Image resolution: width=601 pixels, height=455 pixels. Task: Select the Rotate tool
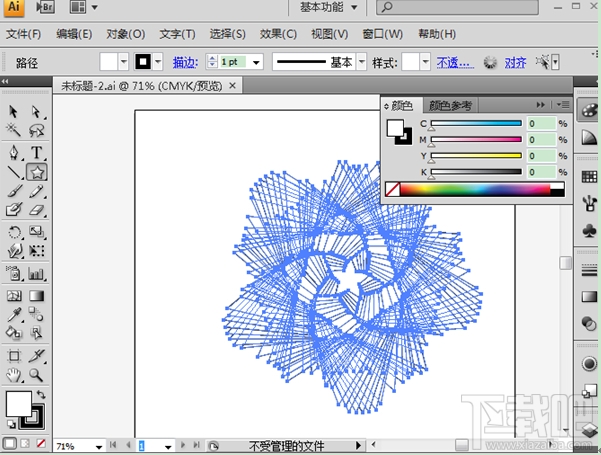tap(15, 232)
